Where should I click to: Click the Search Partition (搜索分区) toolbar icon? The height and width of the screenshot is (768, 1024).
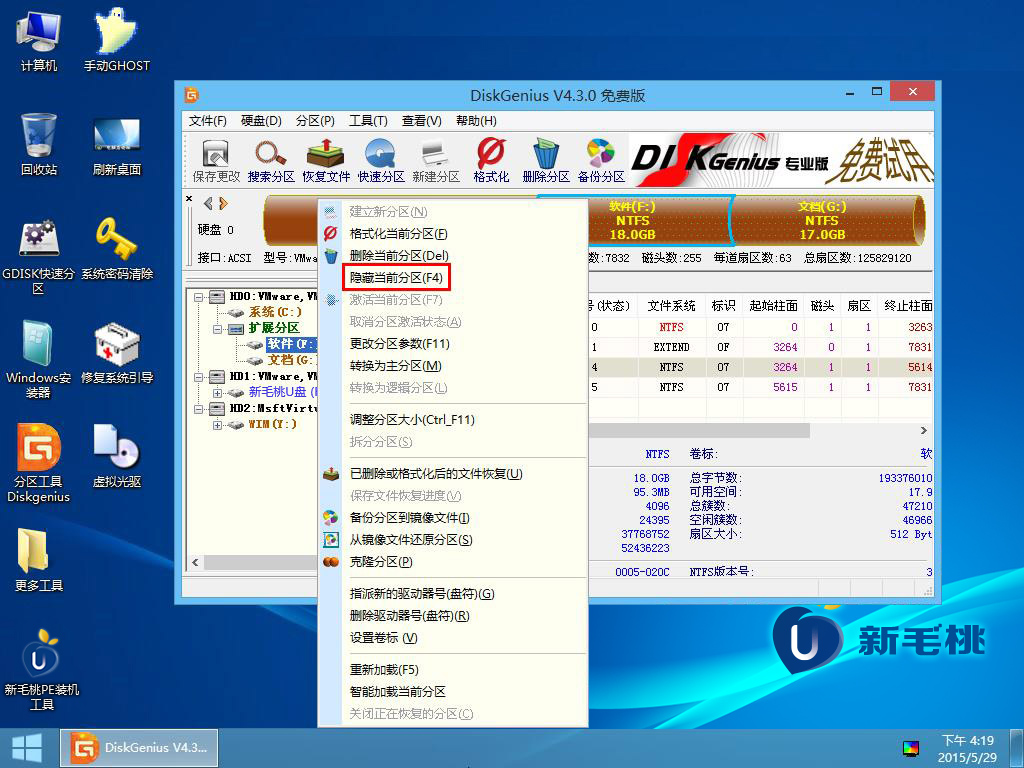(x=271, y=160)
